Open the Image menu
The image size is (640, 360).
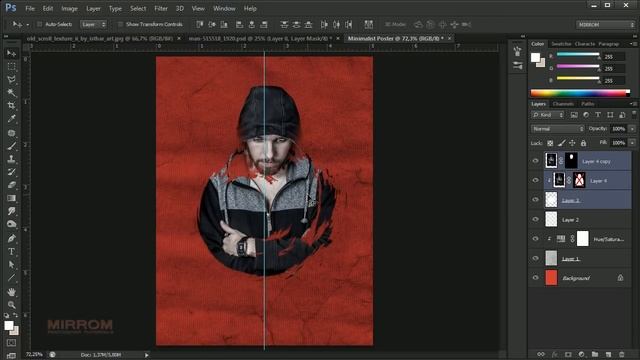click(69, 8)
